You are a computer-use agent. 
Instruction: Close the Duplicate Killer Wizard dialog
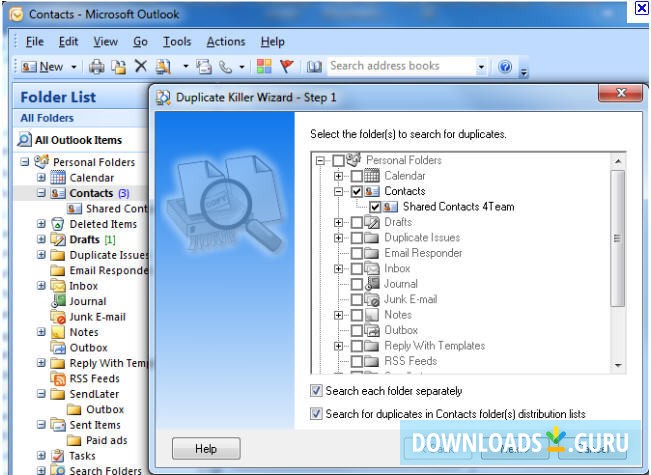pyautogui.click(x=620, y=93)
